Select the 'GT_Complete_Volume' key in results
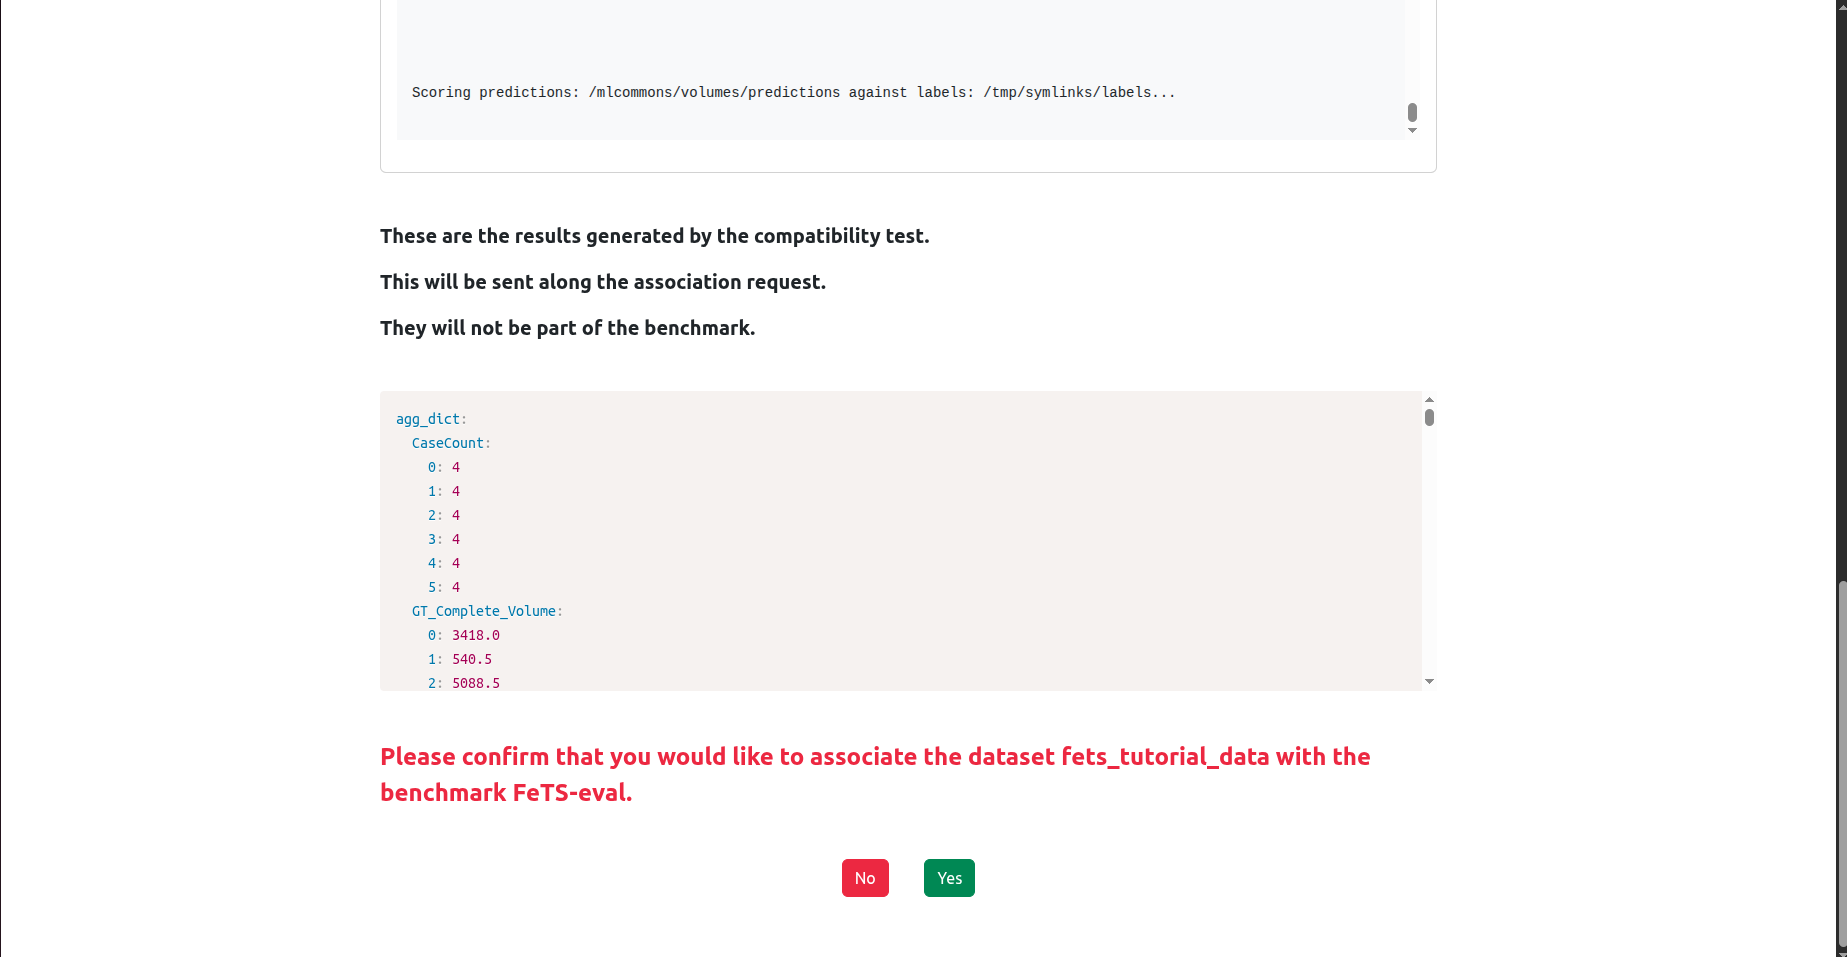 click(484, 611)
